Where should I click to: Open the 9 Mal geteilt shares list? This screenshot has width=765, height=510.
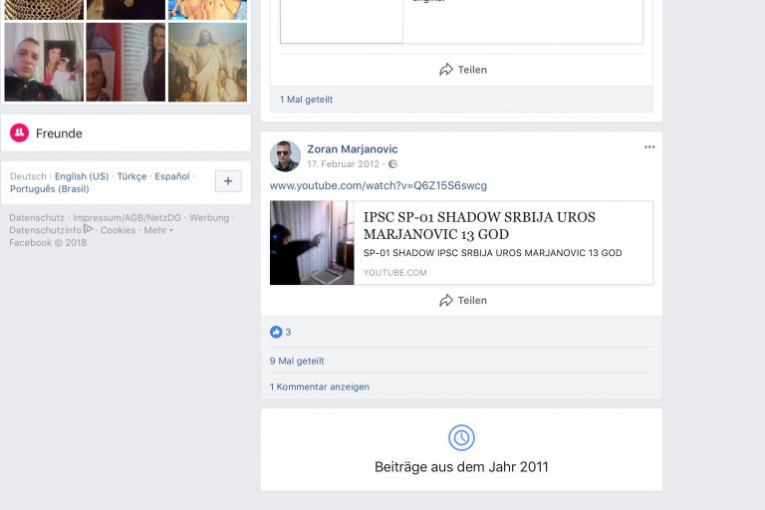pos(297,361)
